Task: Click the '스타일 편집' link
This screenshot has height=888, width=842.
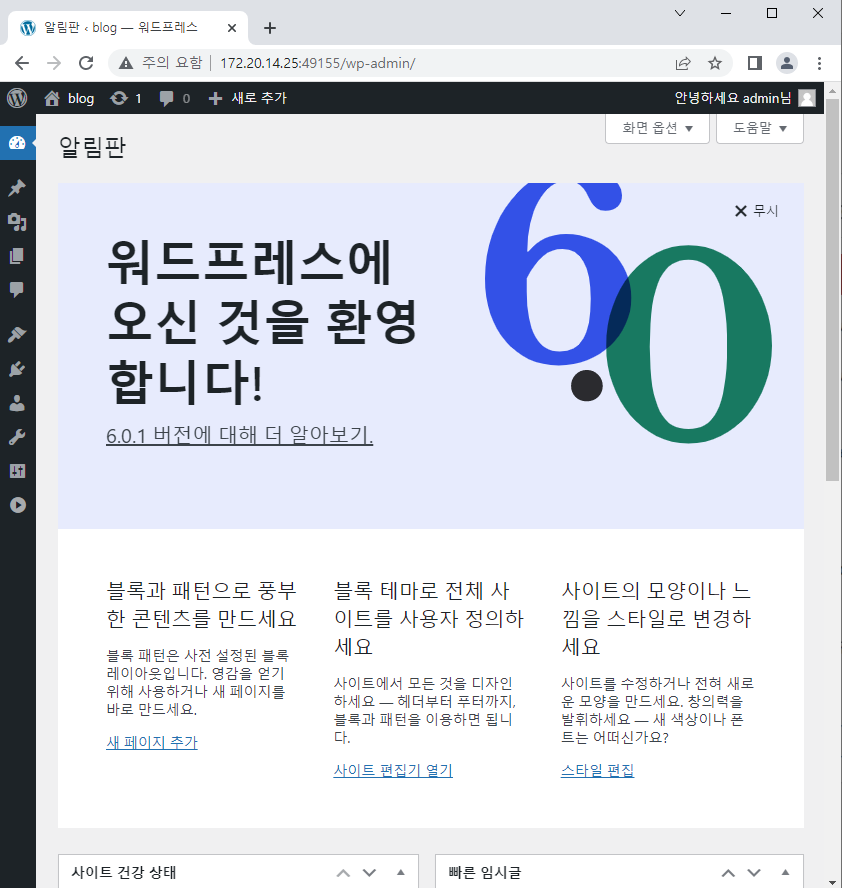Action: 597,770
